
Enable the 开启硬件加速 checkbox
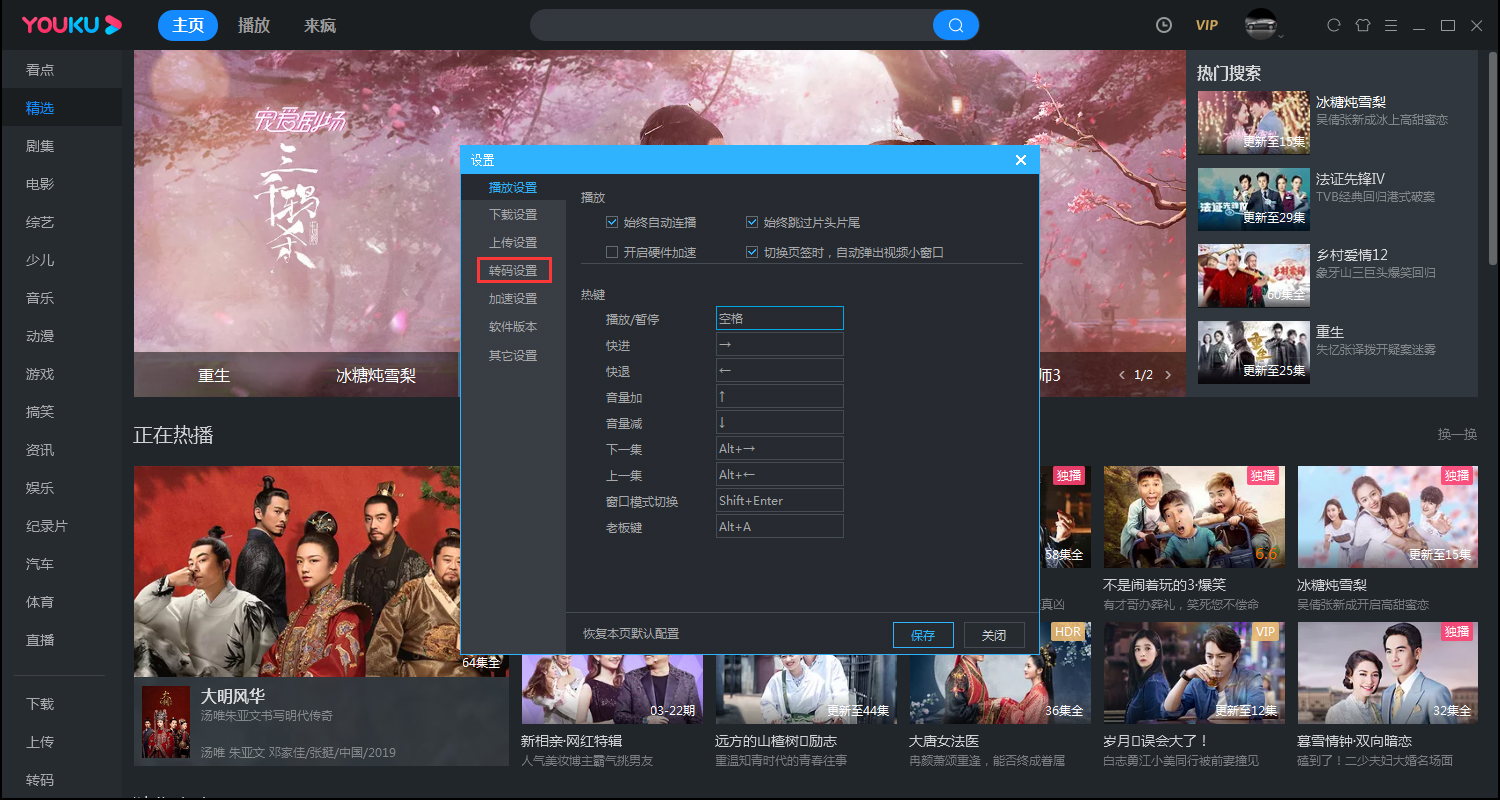pos(610,251)
